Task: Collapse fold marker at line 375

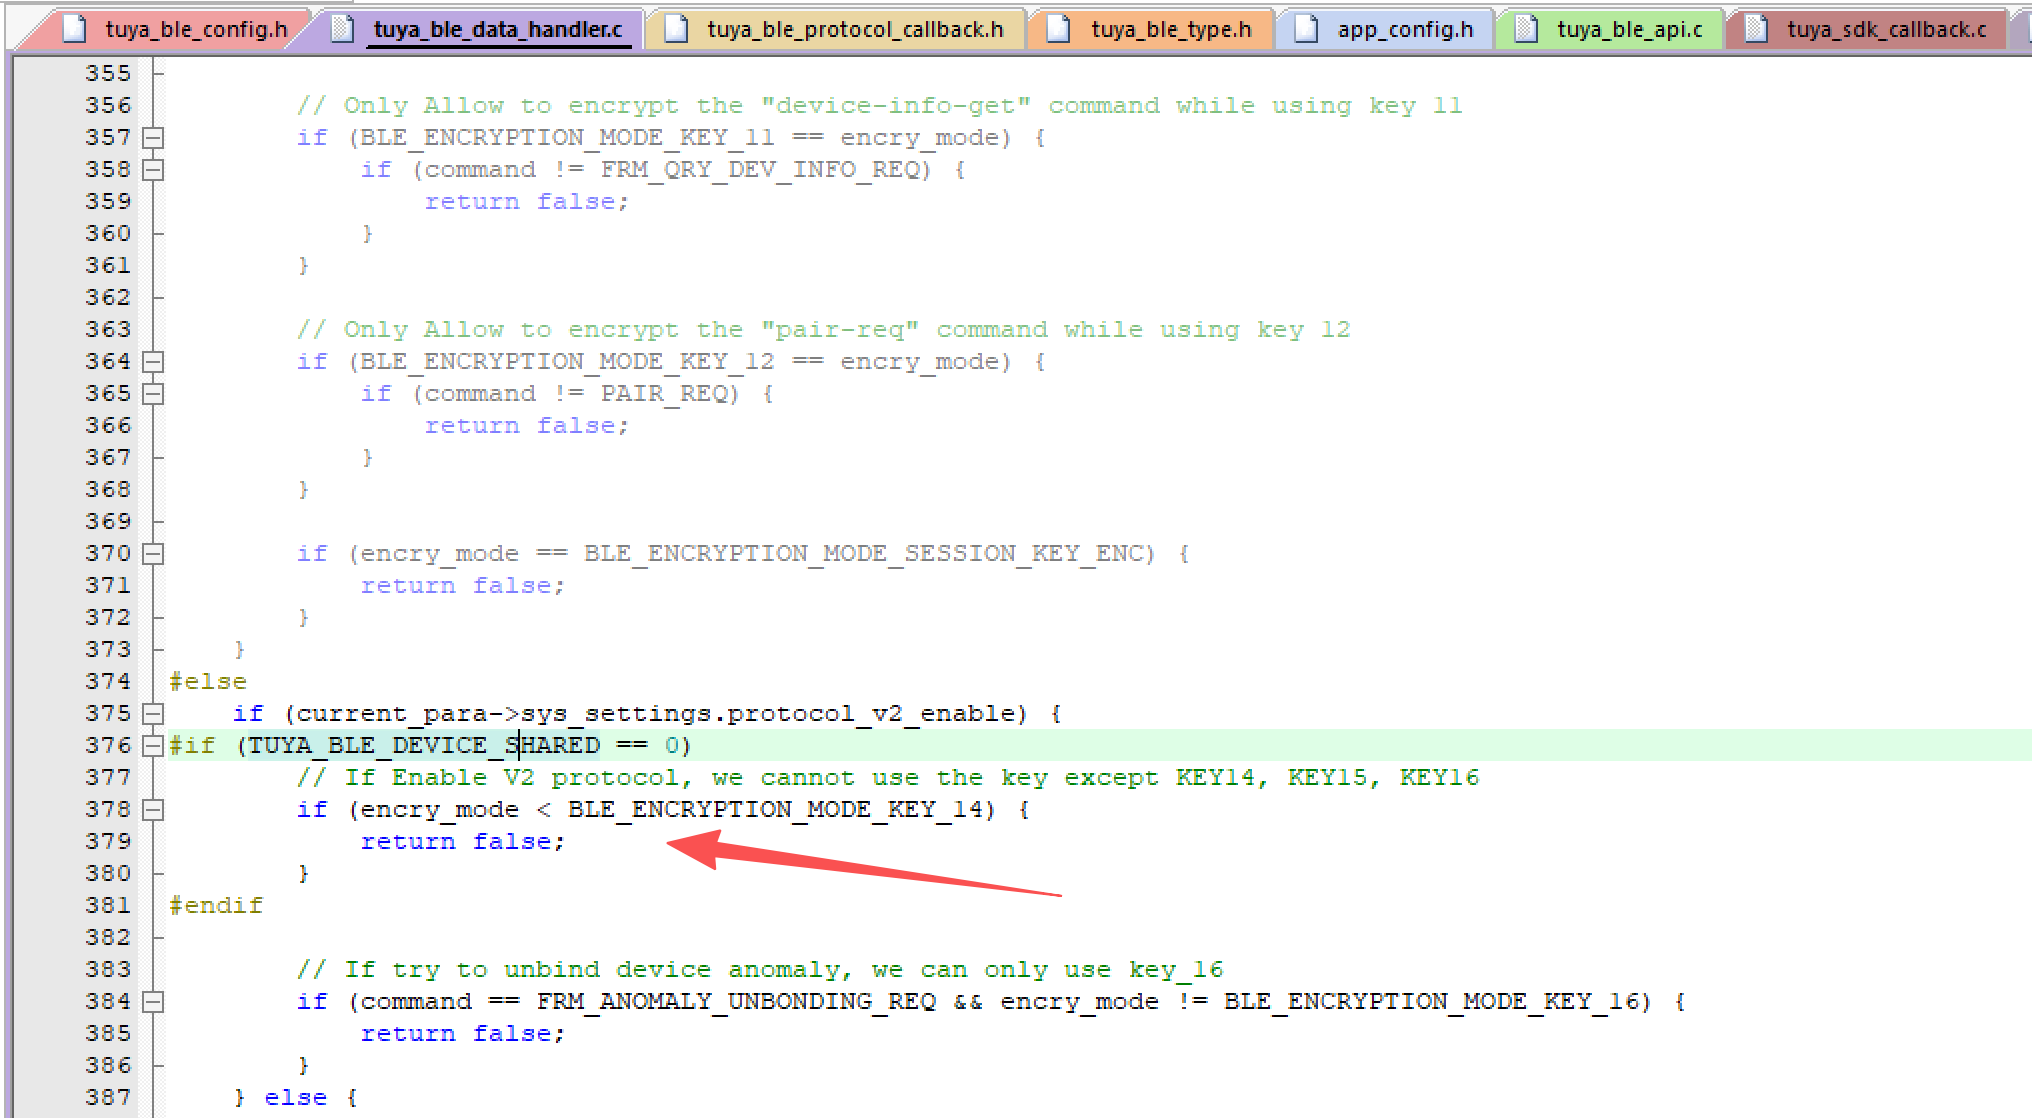Action: coord(153,714)
